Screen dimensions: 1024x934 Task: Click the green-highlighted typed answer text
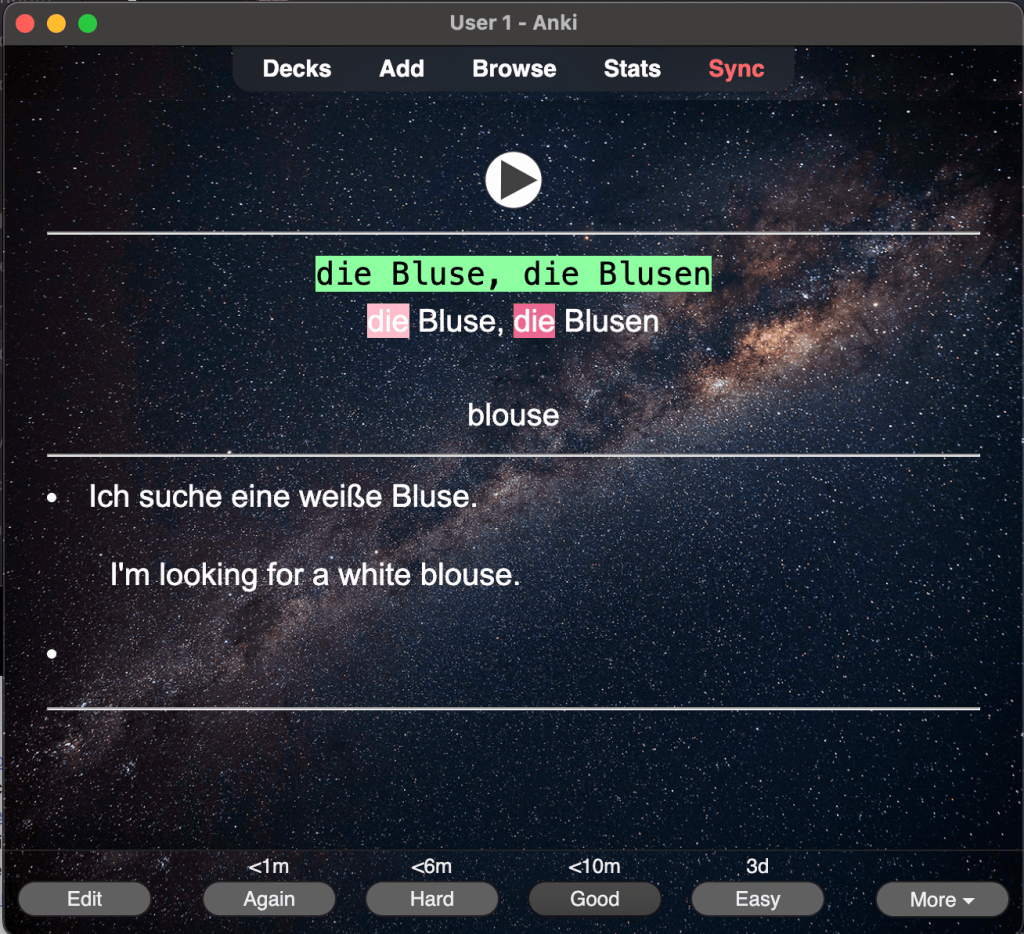(x=513, y=274)
